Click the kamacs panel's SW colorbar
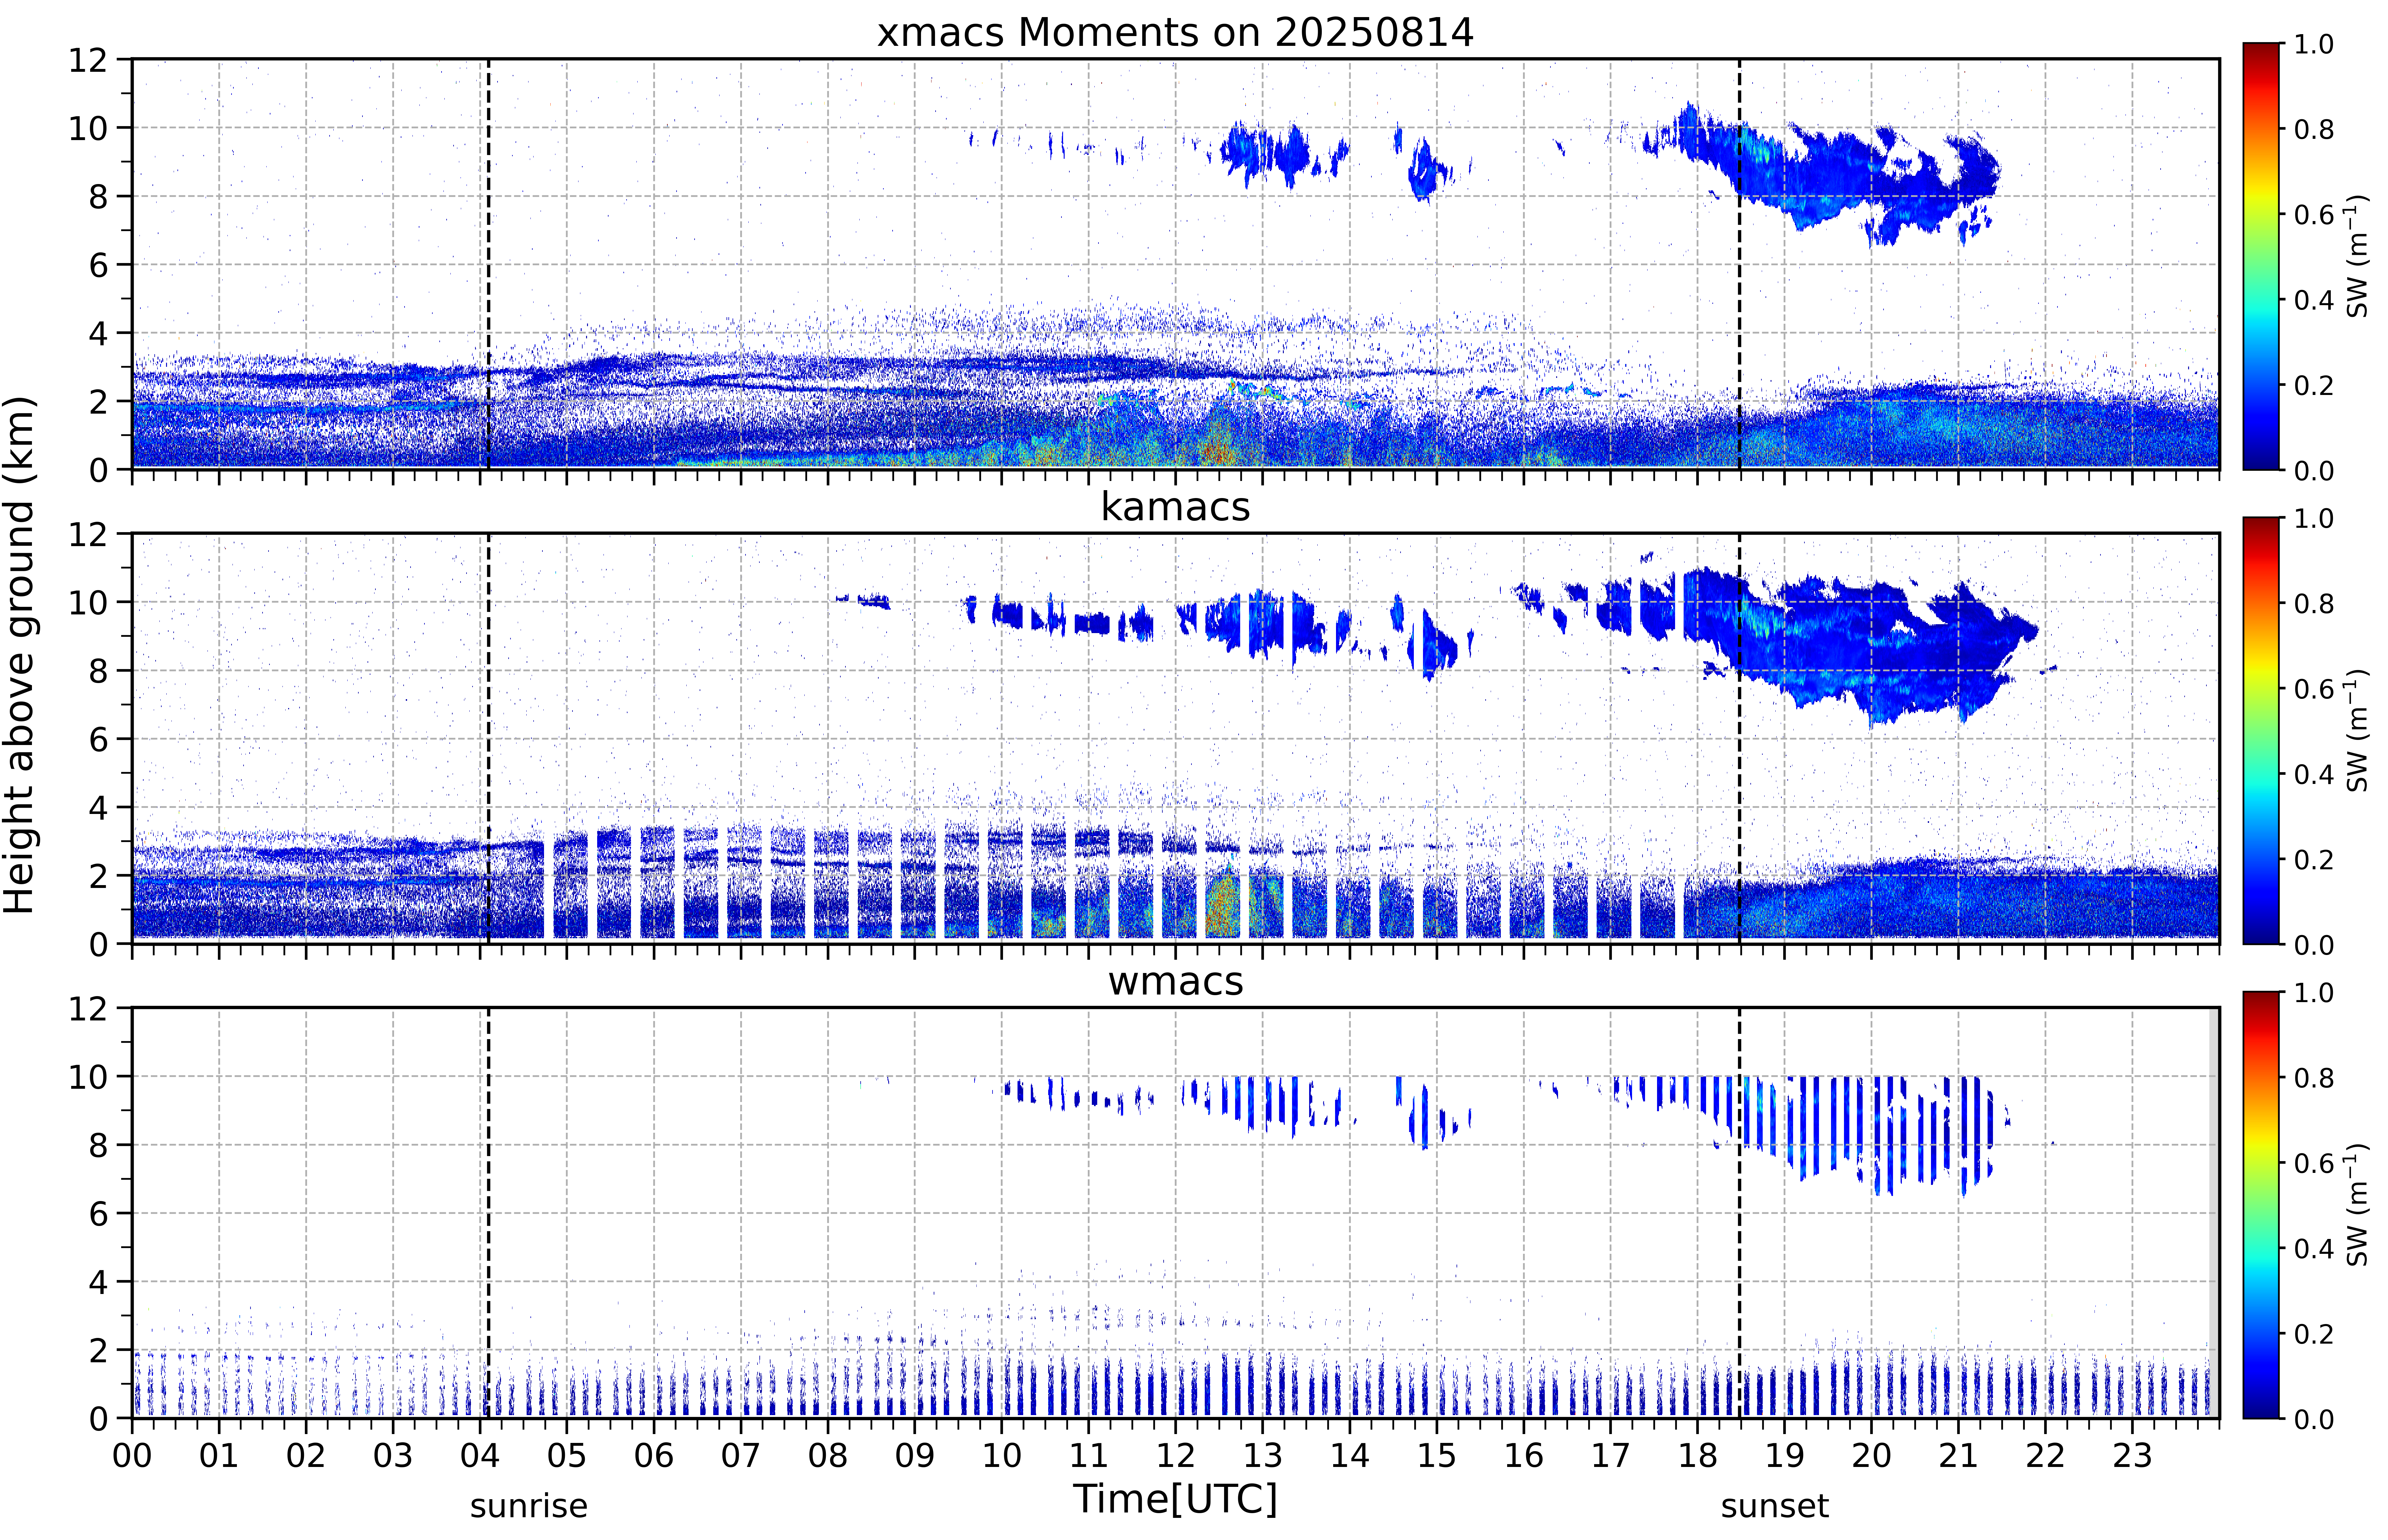The width and height of the screenshot is (2388, 1540). (2260, 730)
